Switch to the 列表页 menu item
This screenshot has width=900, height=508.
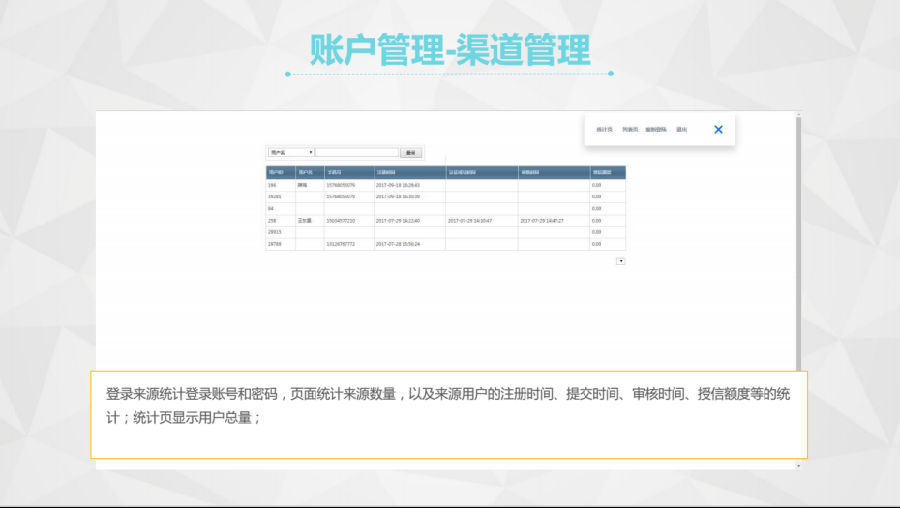point(630,130)
